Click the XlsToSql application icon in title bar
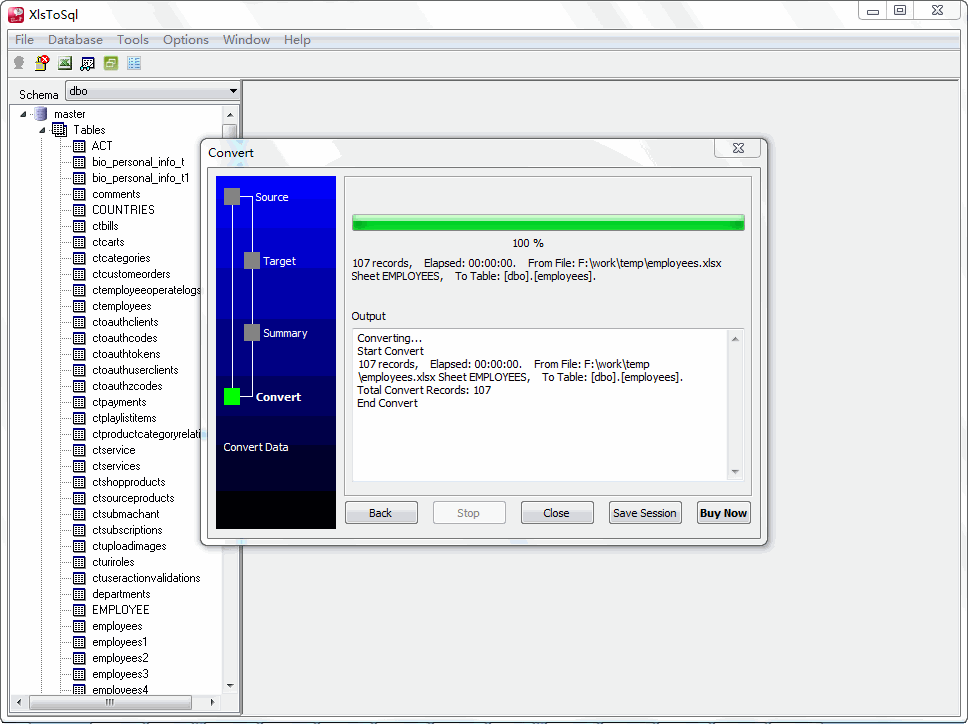Screen dimensions: 968x724 (15, 15)
